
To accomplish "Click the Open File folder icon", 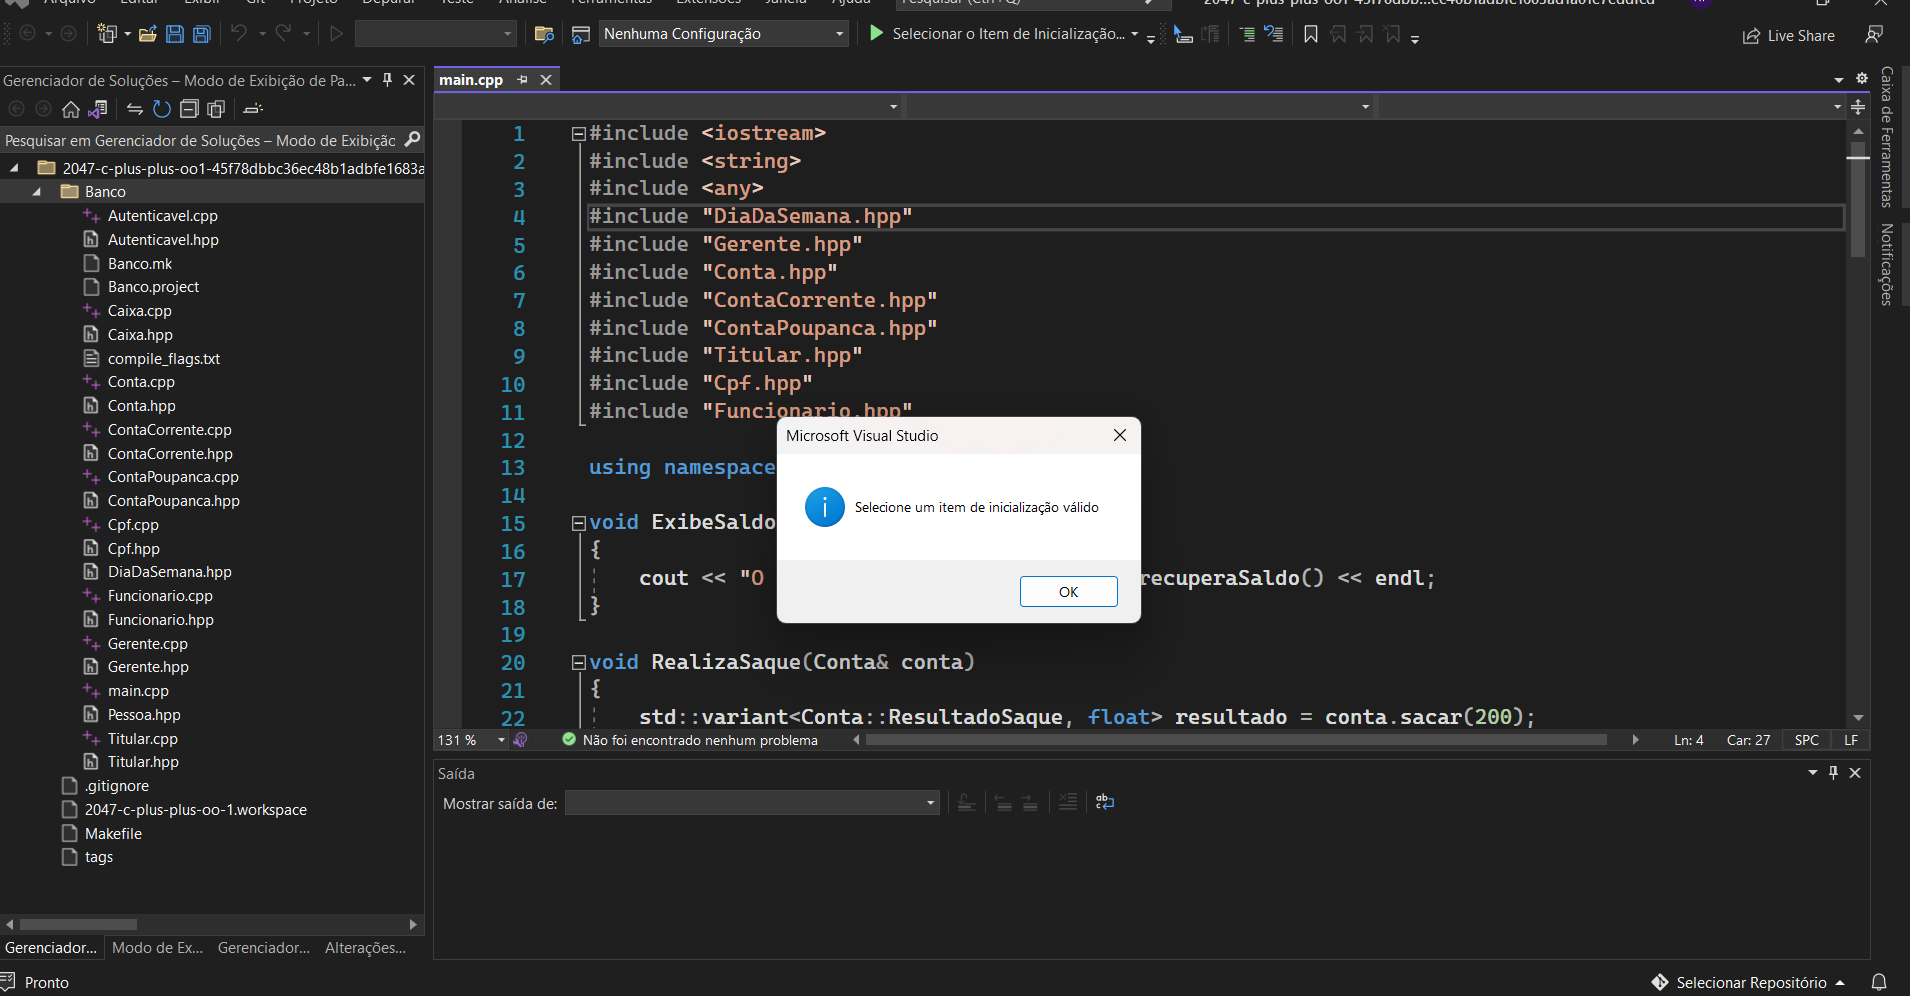I will click(x=147, y=34).
